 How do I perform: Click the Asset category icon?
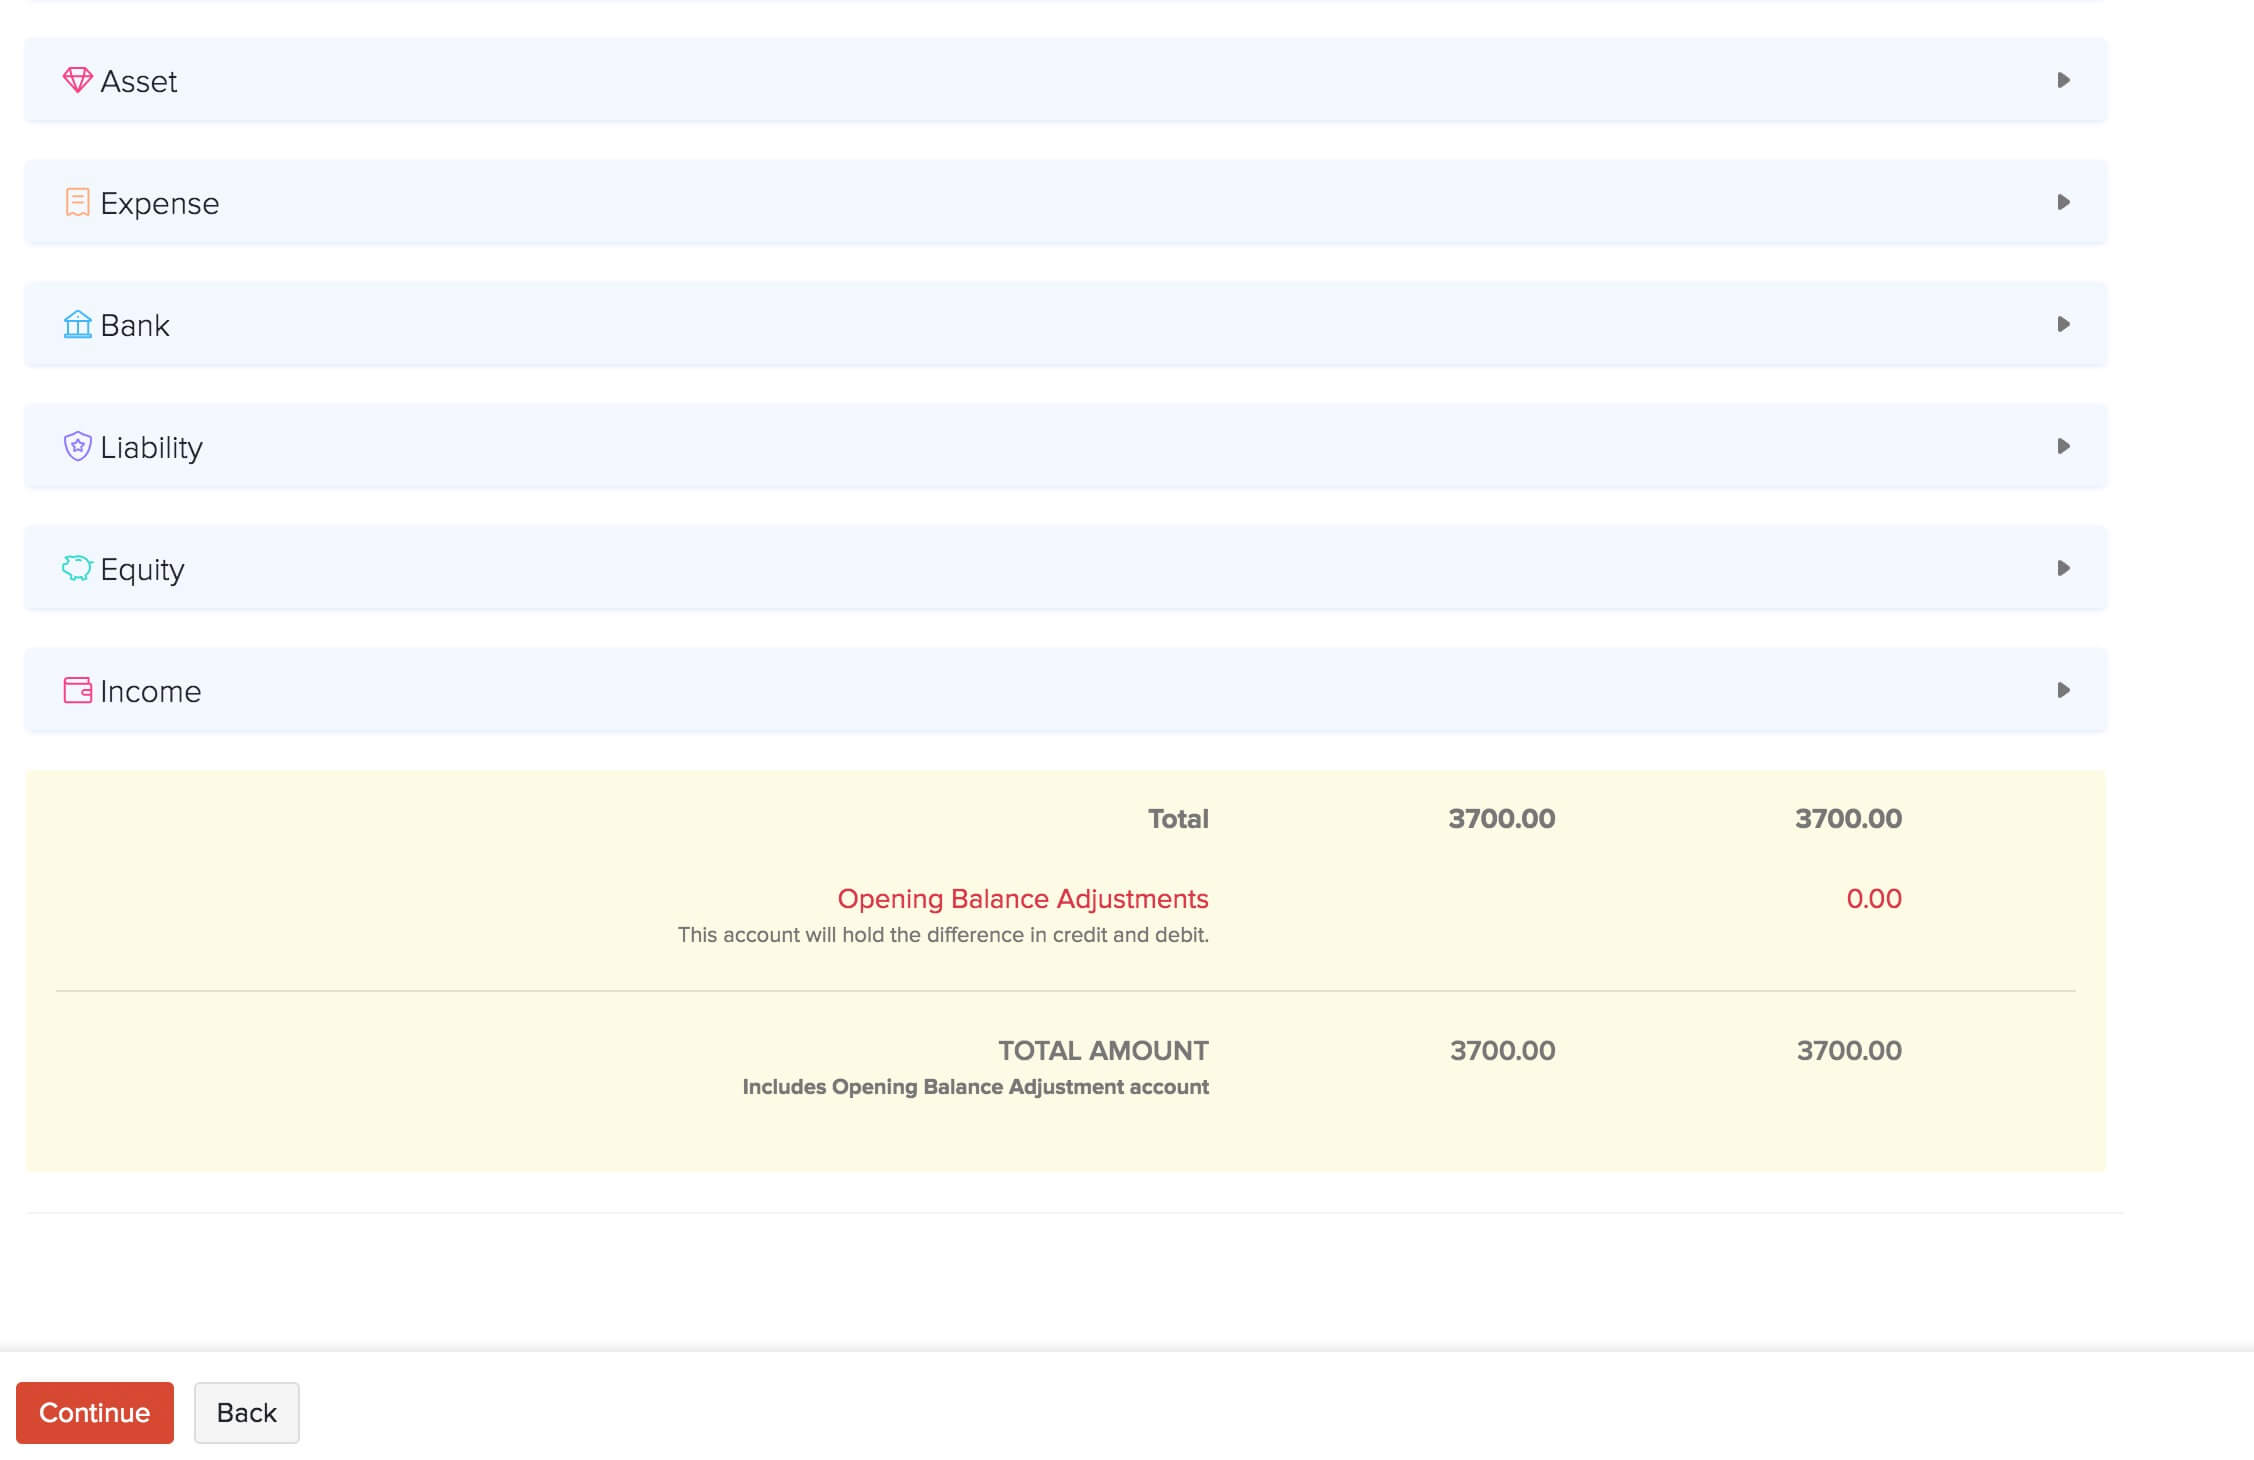point(76,79)
